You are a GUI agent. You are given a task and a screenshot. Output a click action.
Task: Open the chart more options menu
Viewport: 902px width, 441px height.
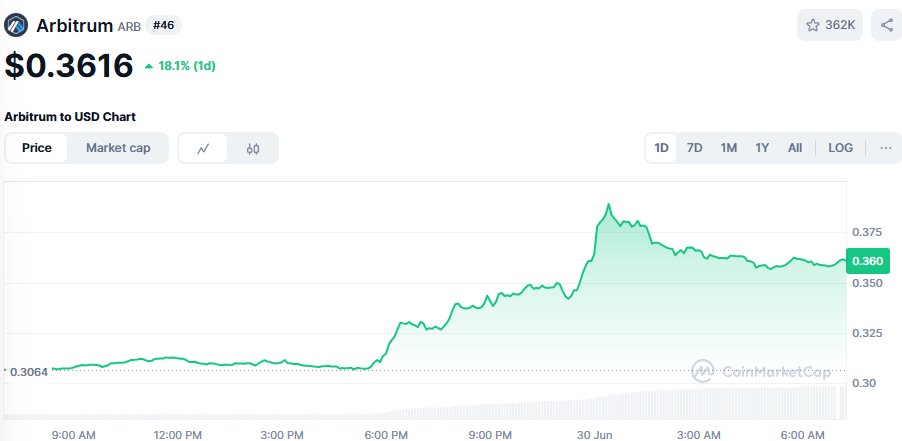(x=885, y=148)
